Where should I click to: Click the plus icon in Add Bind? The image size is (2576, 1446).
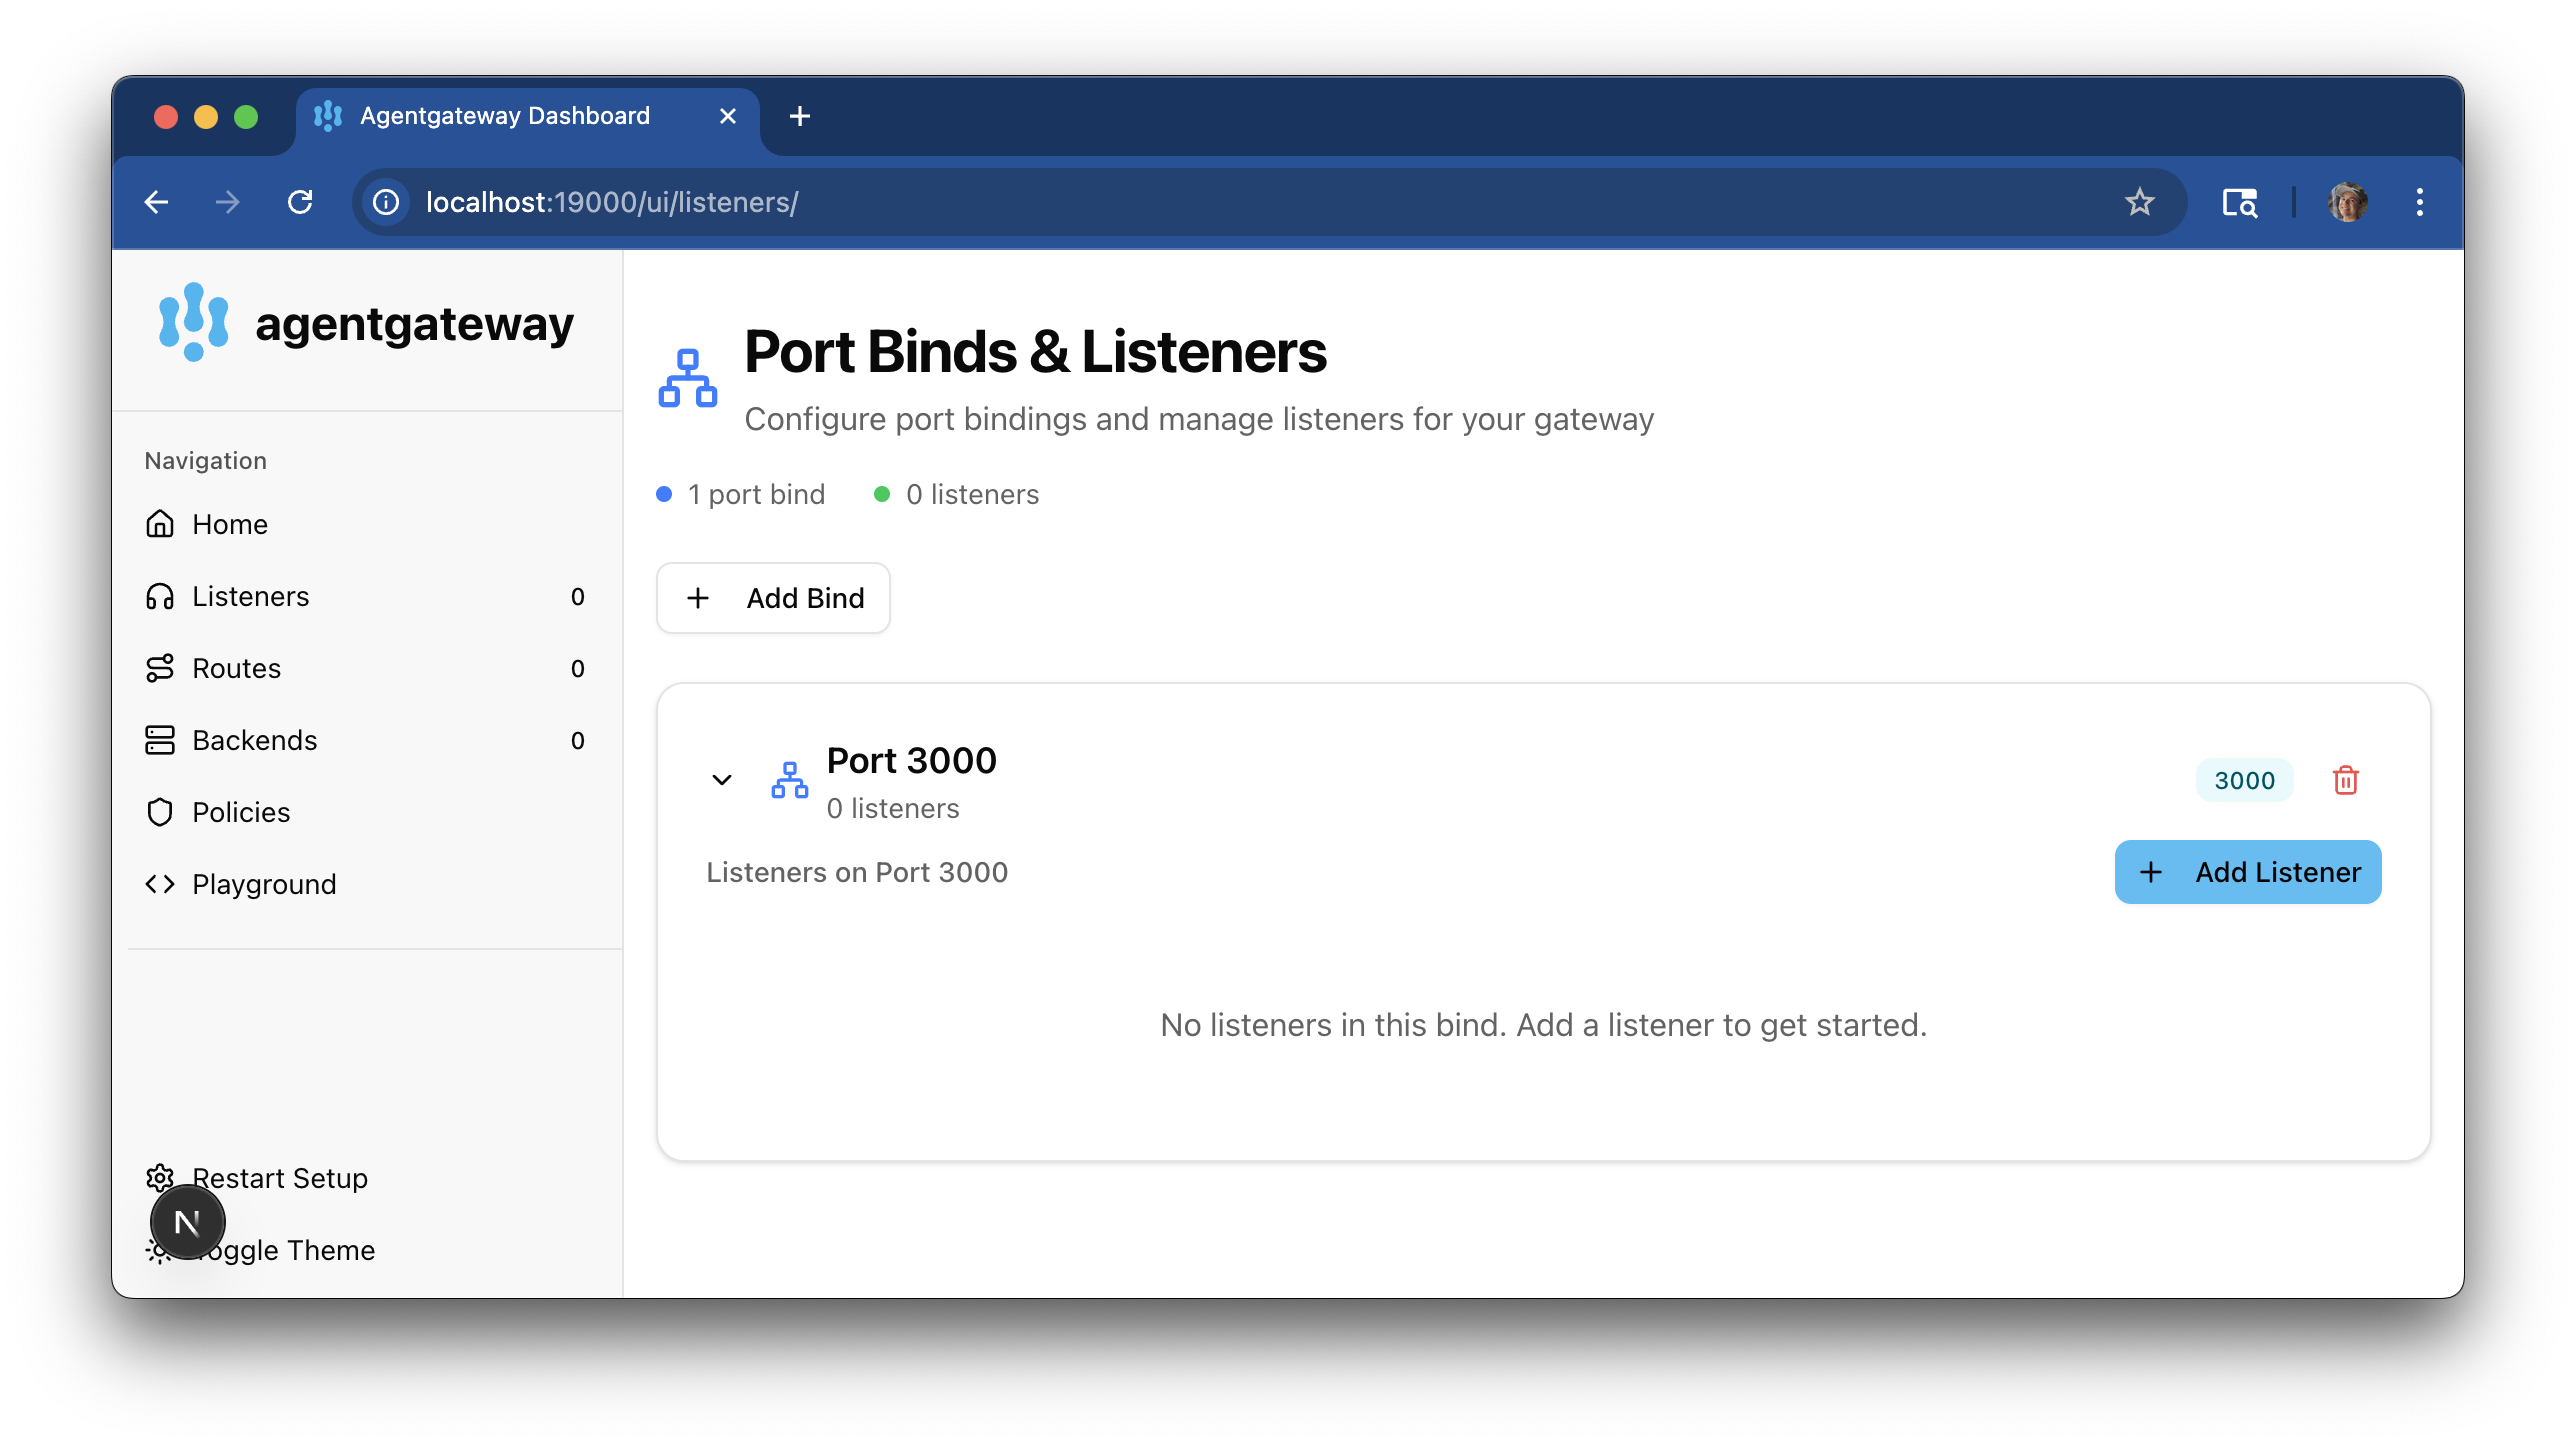[x=698, y=598]
